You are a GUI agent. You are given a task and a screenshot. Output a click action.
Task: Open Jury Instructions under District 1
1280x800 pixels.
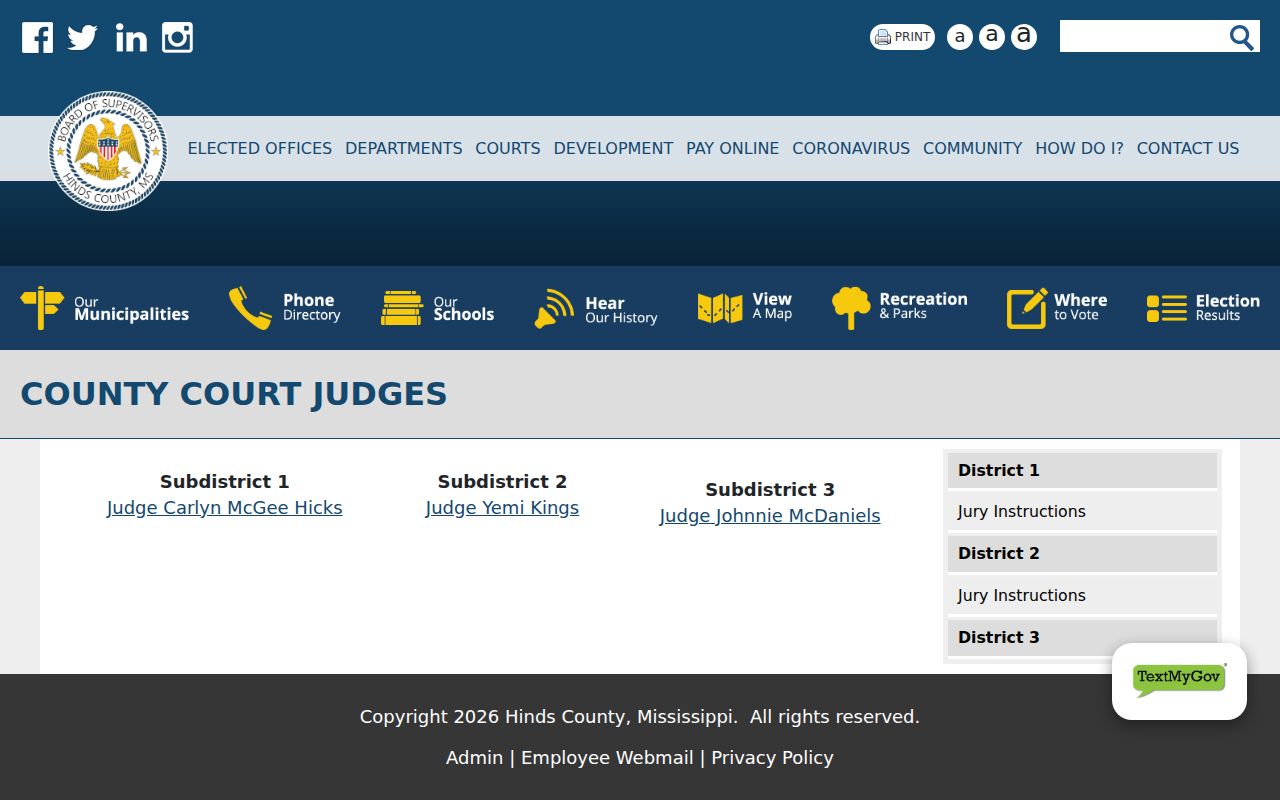1082,511
